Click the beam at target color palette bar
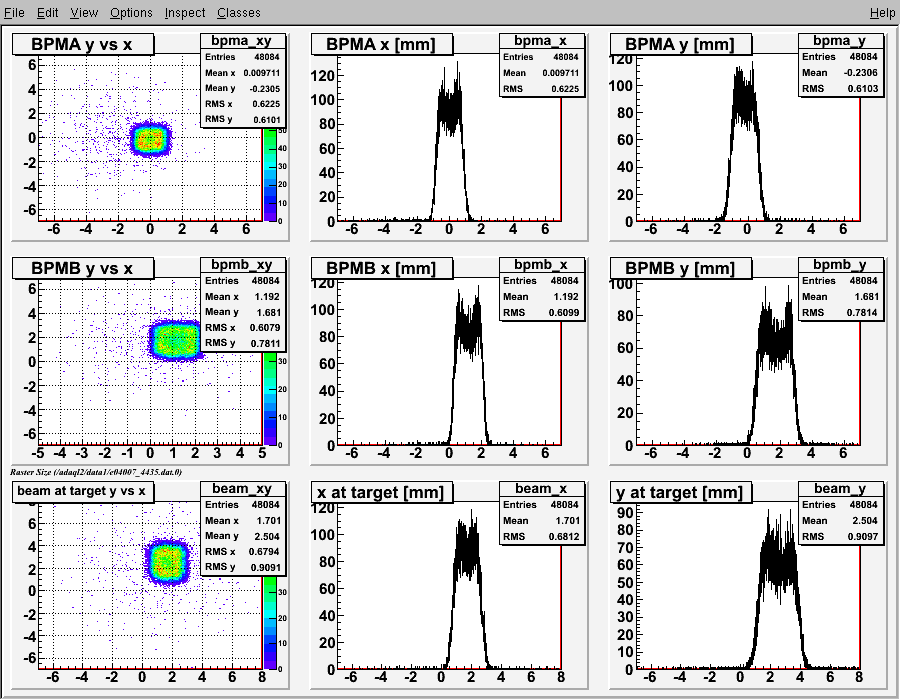900x700 pixels. 270,623
